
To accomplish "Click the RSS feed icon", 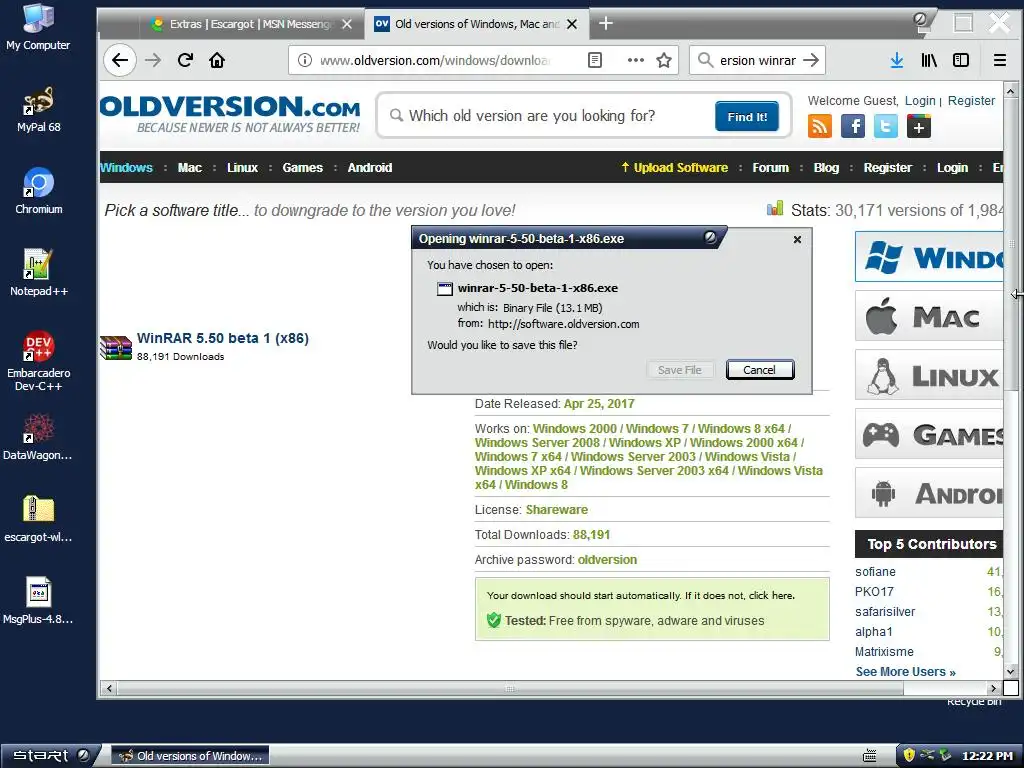I will pyautogui.click(x=820, y=126).
